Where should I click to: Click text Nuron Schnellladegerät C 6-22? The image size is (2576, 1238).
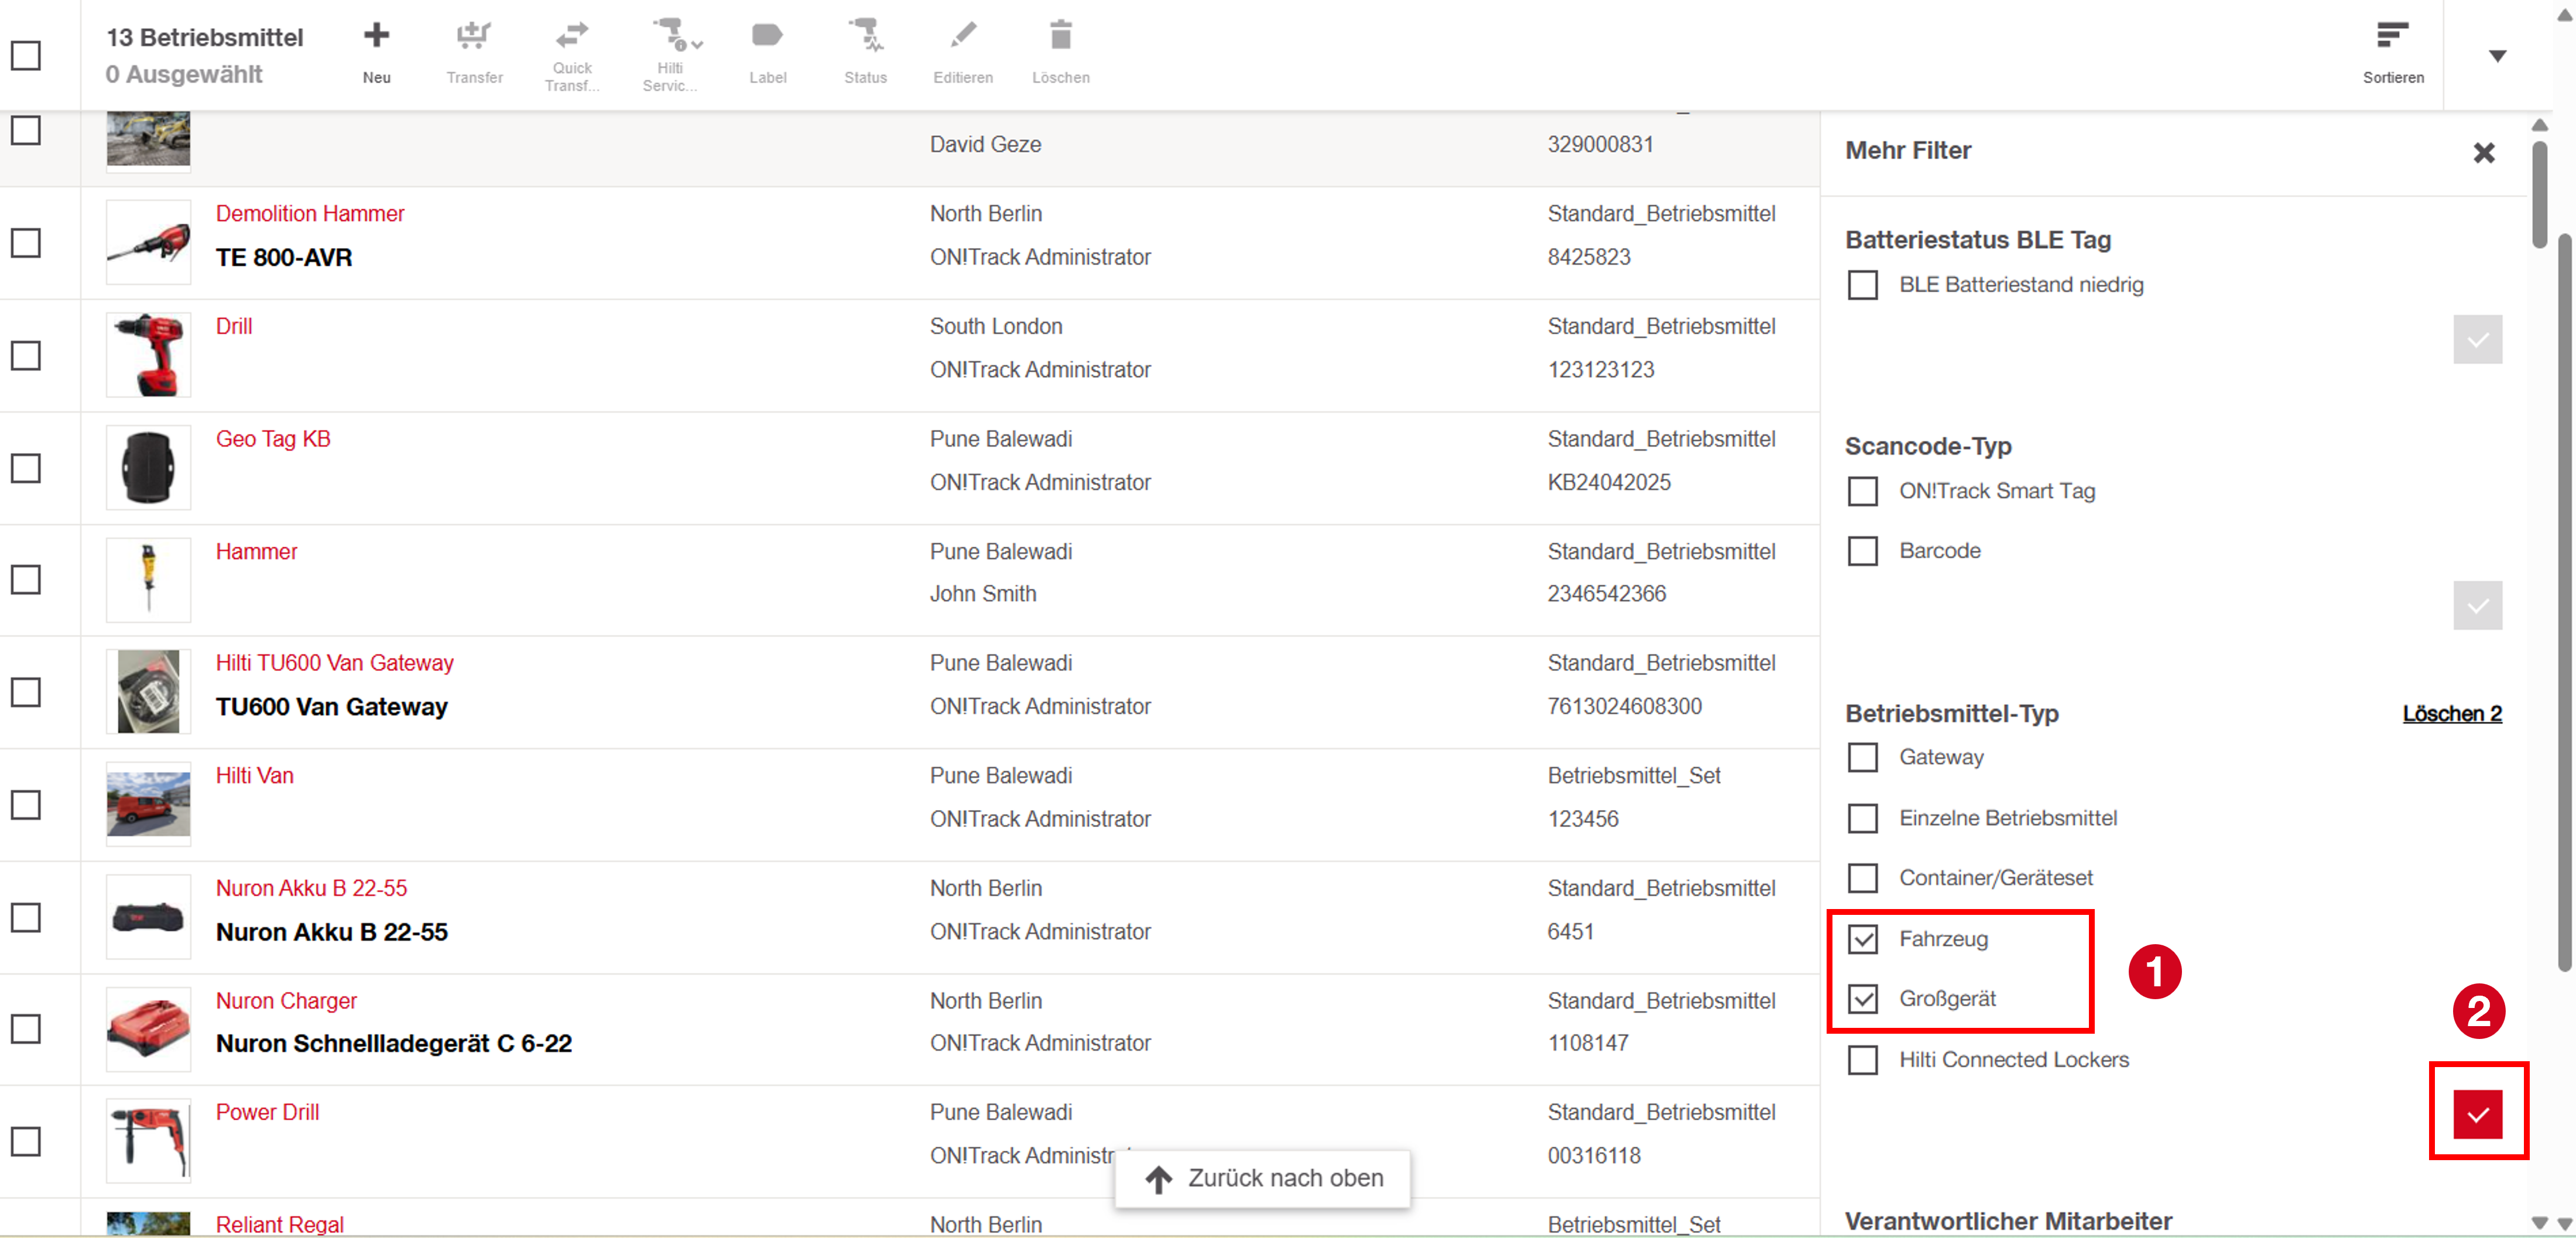coord(394,1044)
